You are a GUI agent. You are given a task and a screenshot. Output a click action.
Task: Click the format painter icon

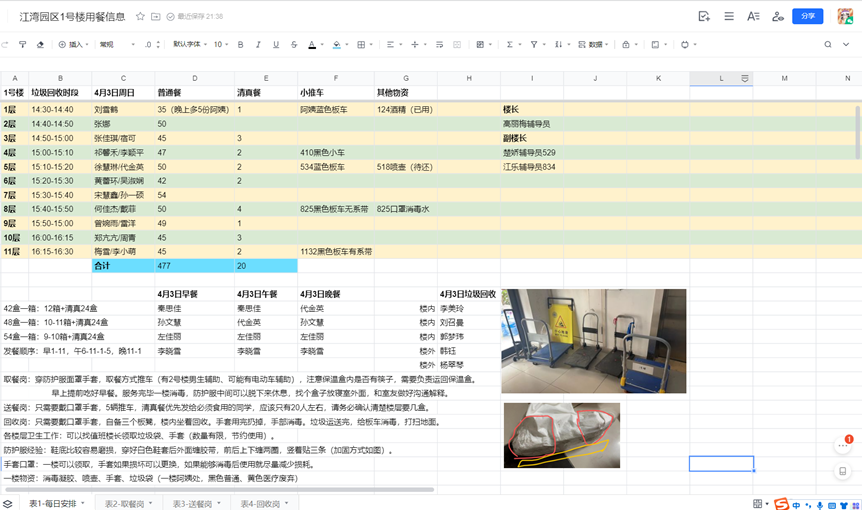pos(23,45)
